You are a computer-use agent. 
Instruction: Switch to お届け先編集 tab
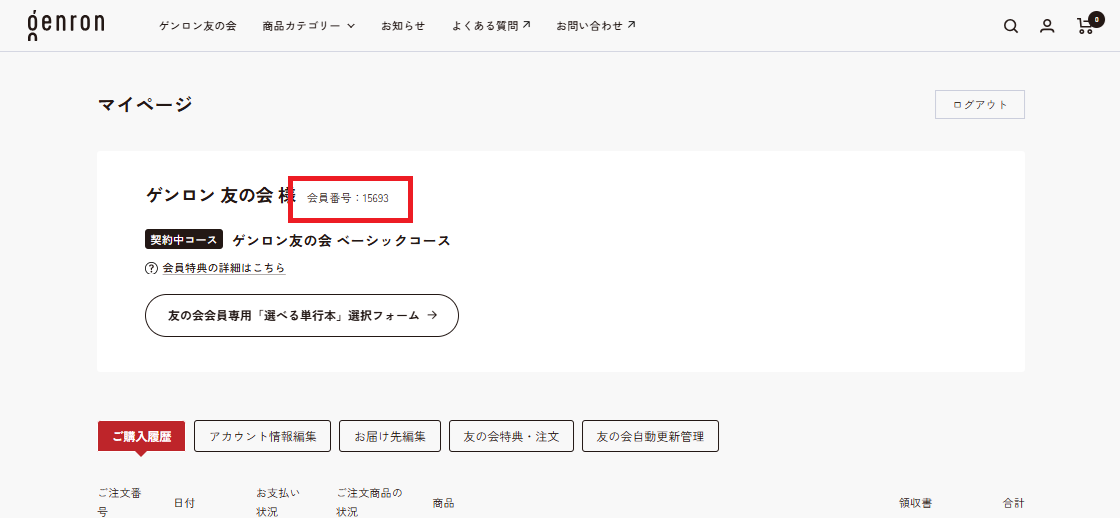(390, 437)
